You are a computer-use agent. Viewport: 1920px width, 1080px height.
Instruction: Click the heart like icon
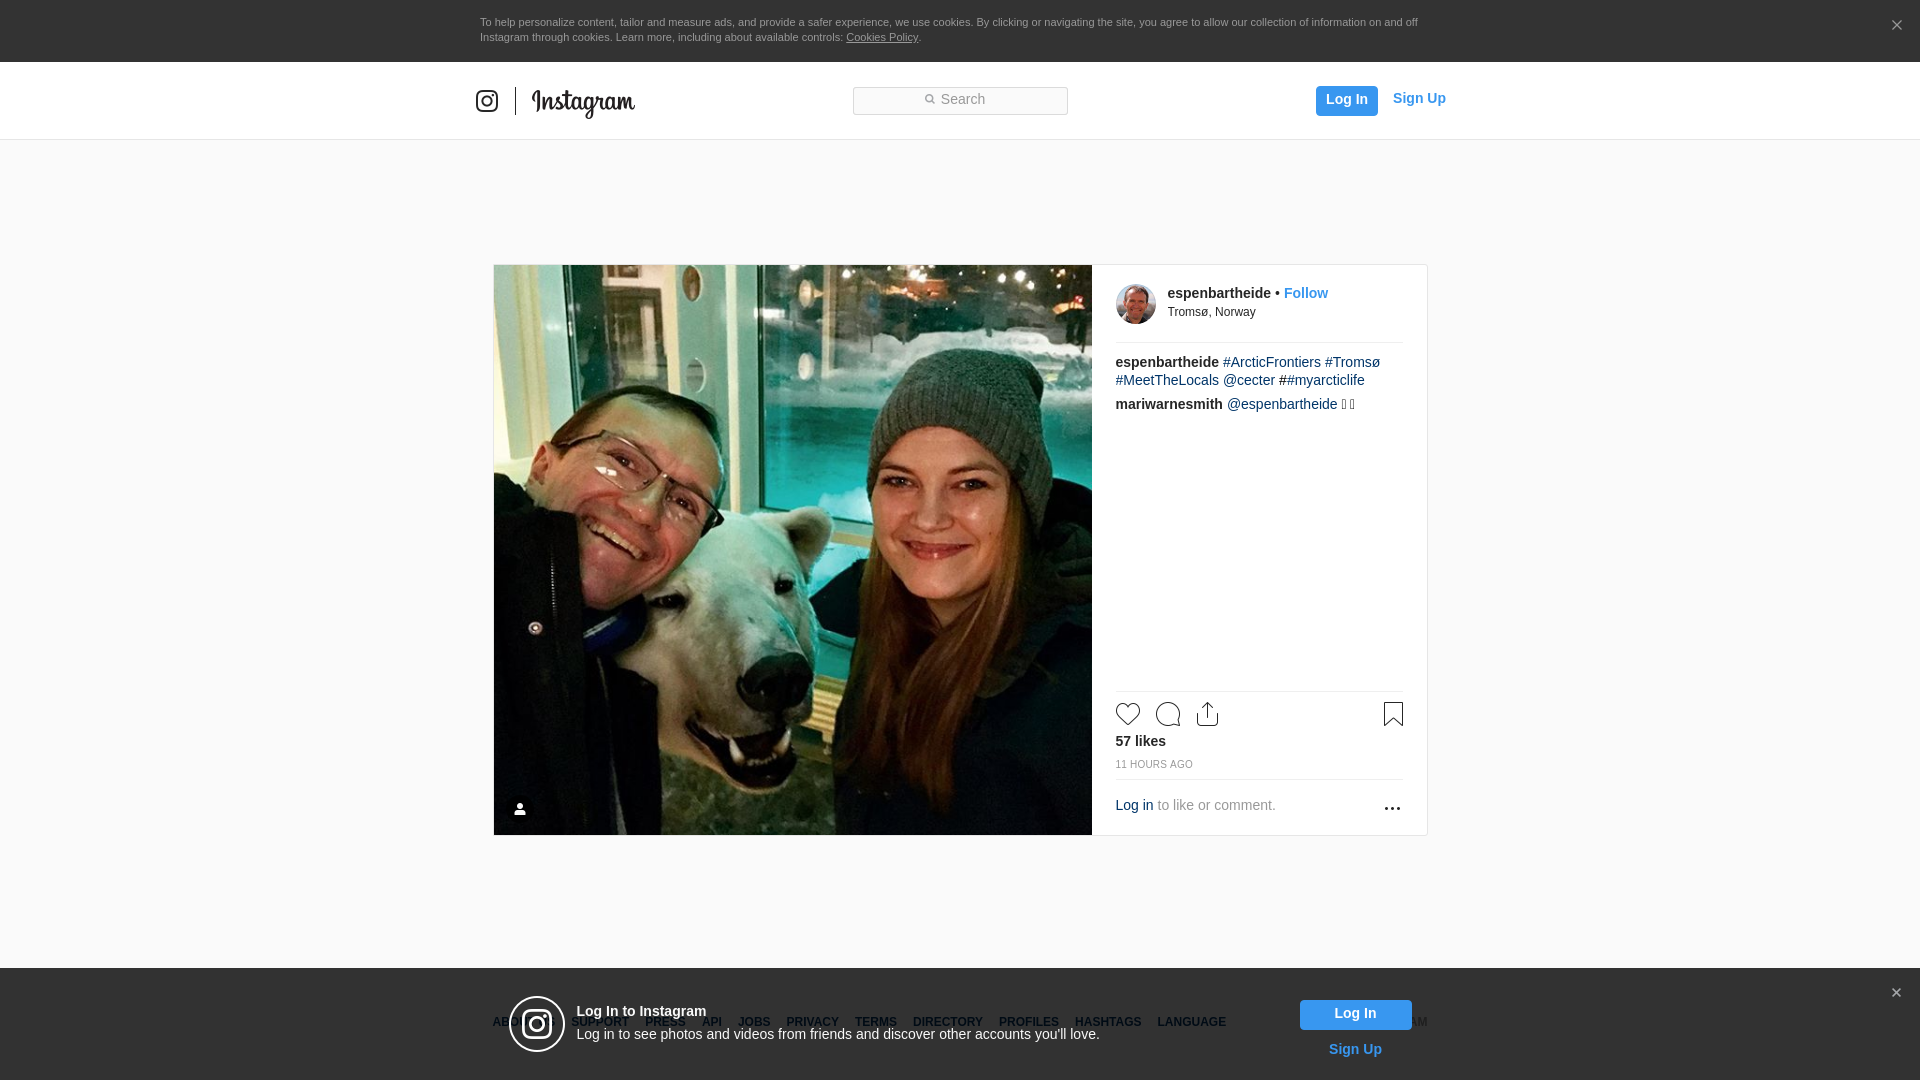(x=1127, y=714)
